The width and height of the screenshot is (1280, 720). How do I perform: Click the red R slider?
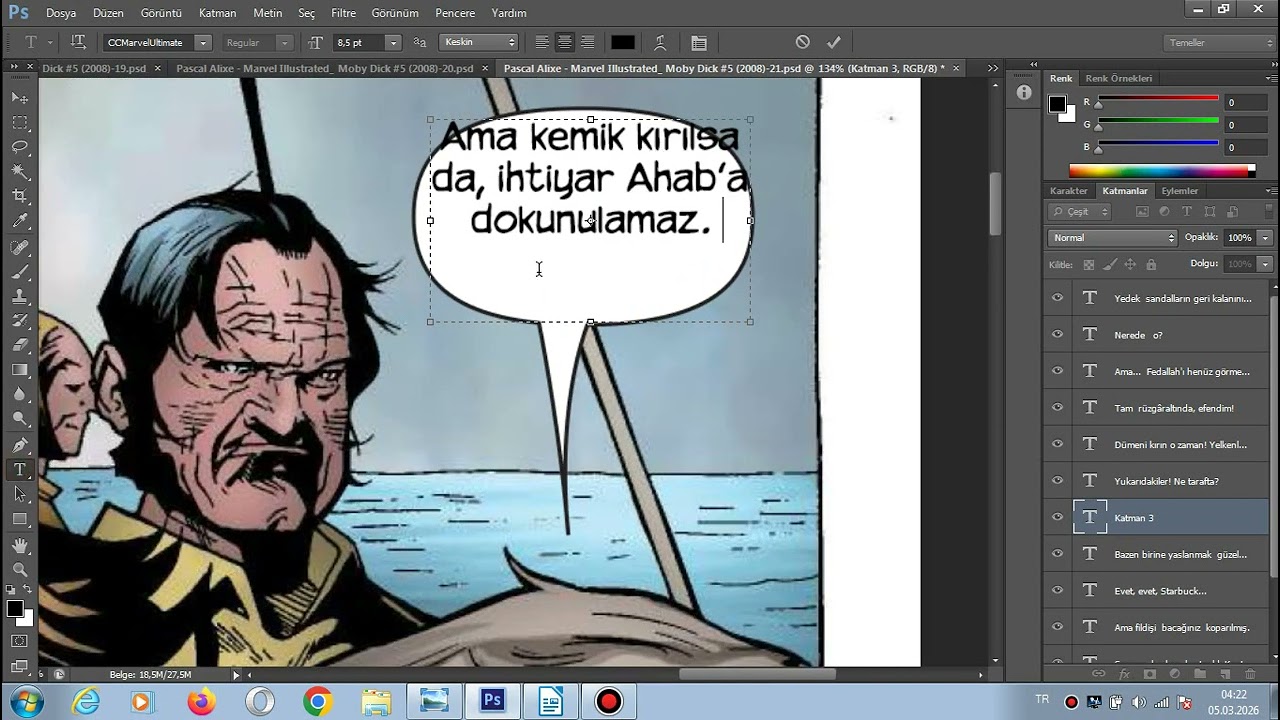1158,101
